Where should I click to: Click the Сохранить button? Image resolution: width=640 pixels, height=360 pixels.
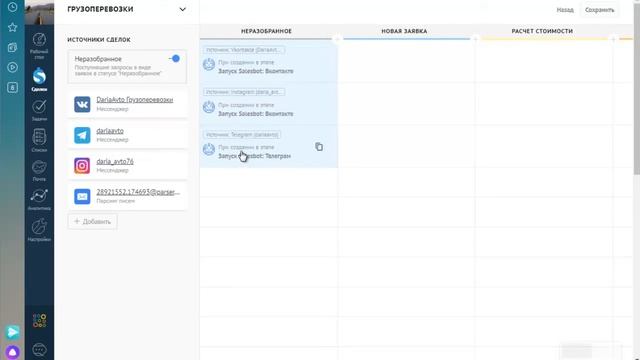point(599,10)
